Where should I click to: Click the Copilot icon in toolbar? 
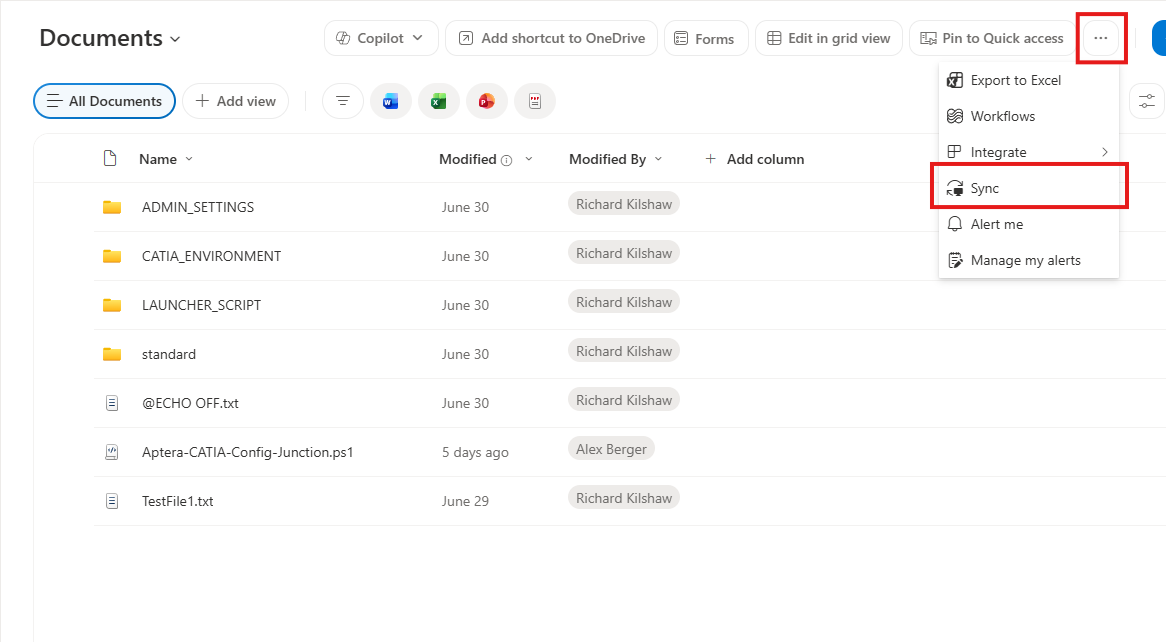pyautogui.click(x=343, y=38)
